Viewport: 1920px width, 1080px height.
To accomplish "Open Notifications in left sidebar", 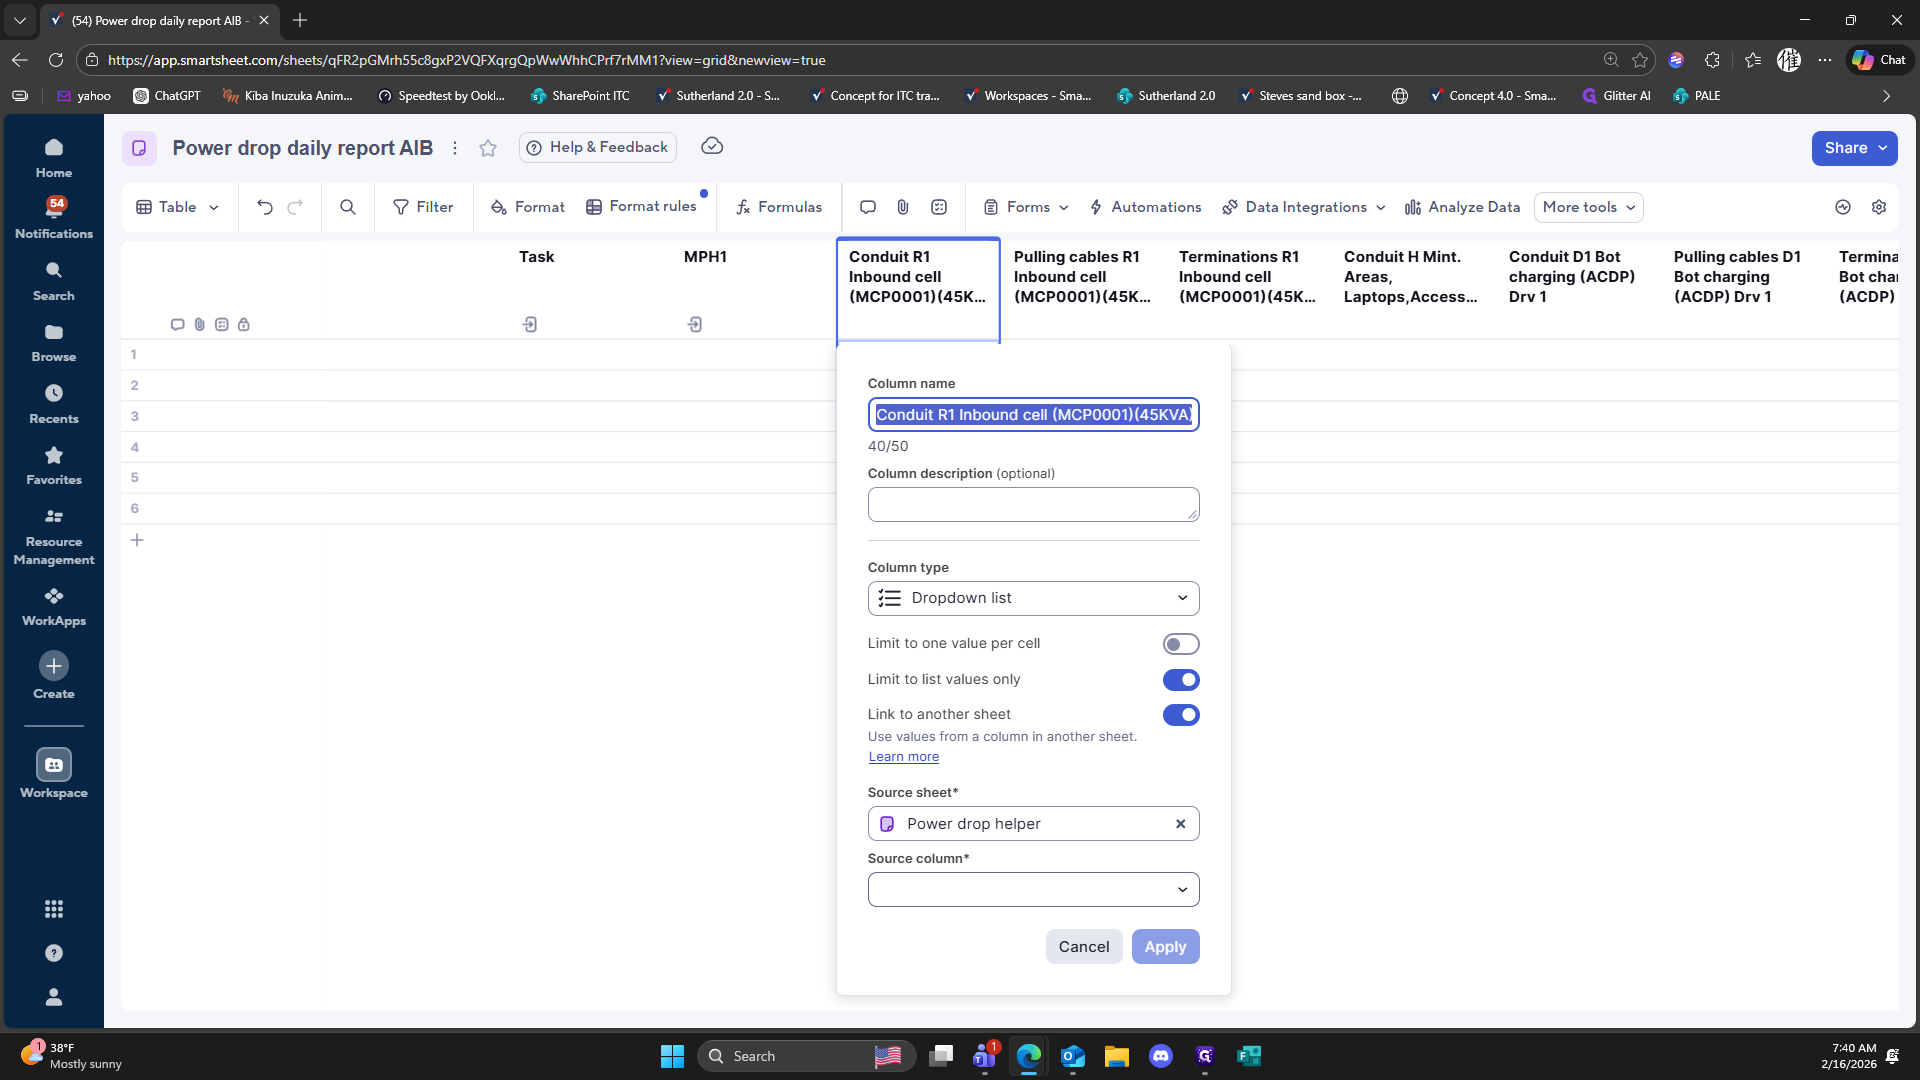I will (54, 217).
